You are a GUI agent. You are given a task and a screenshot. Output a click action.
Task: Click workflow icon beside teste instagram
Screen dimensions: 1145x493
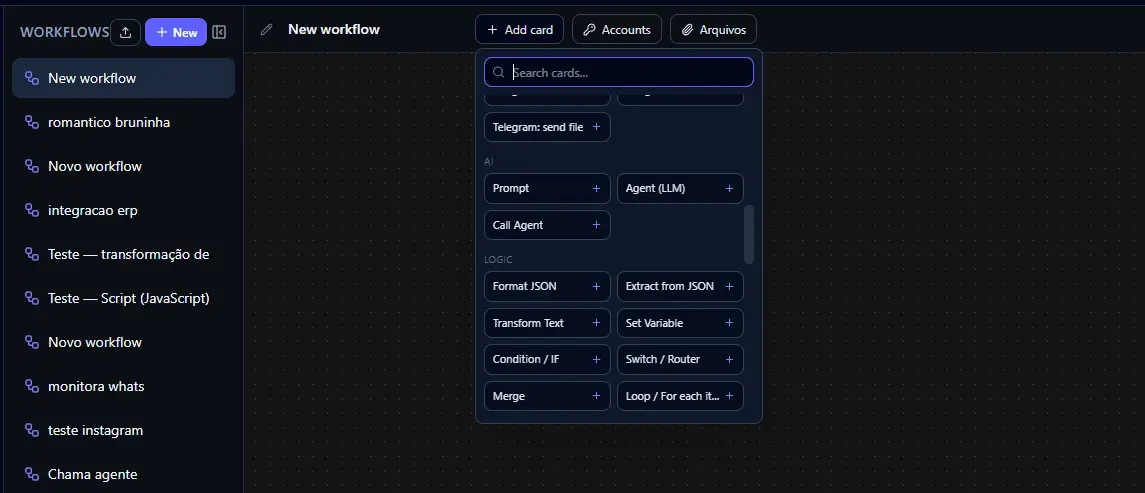(x=31, y=430)
